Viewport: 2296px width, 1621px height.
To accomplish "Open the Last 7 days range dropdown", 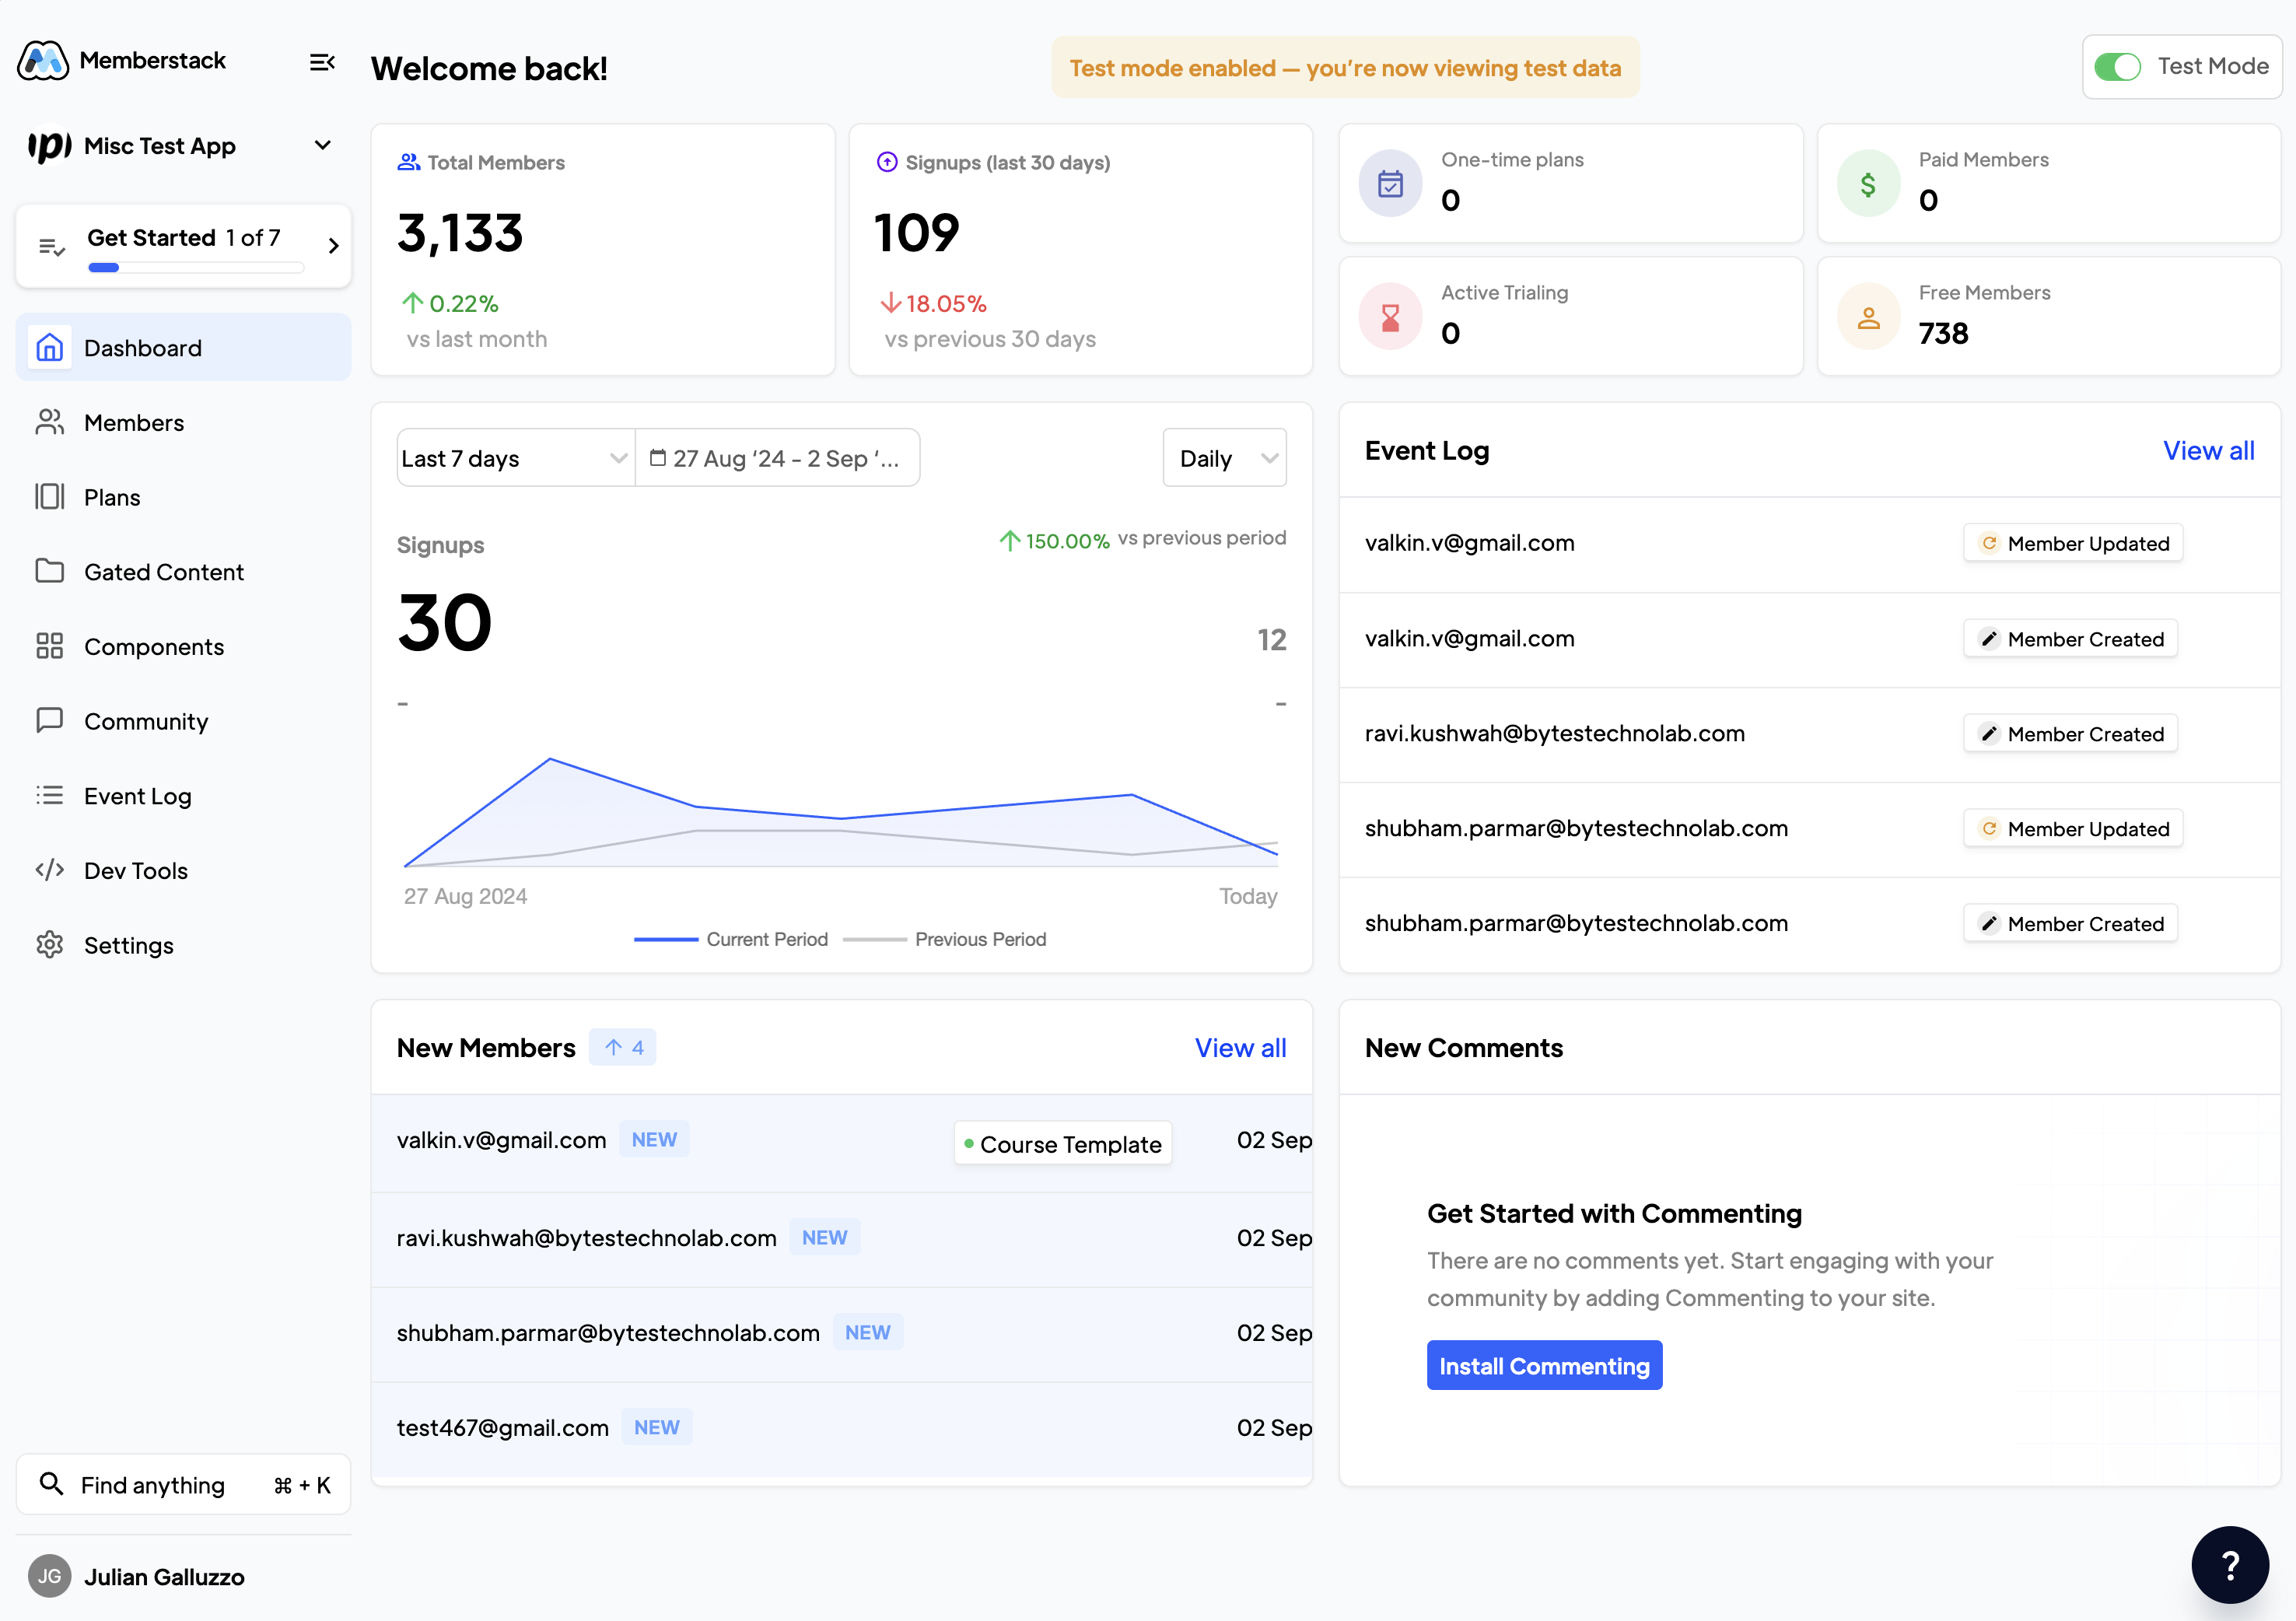I will pyautogui.click(x=515, y=458).
